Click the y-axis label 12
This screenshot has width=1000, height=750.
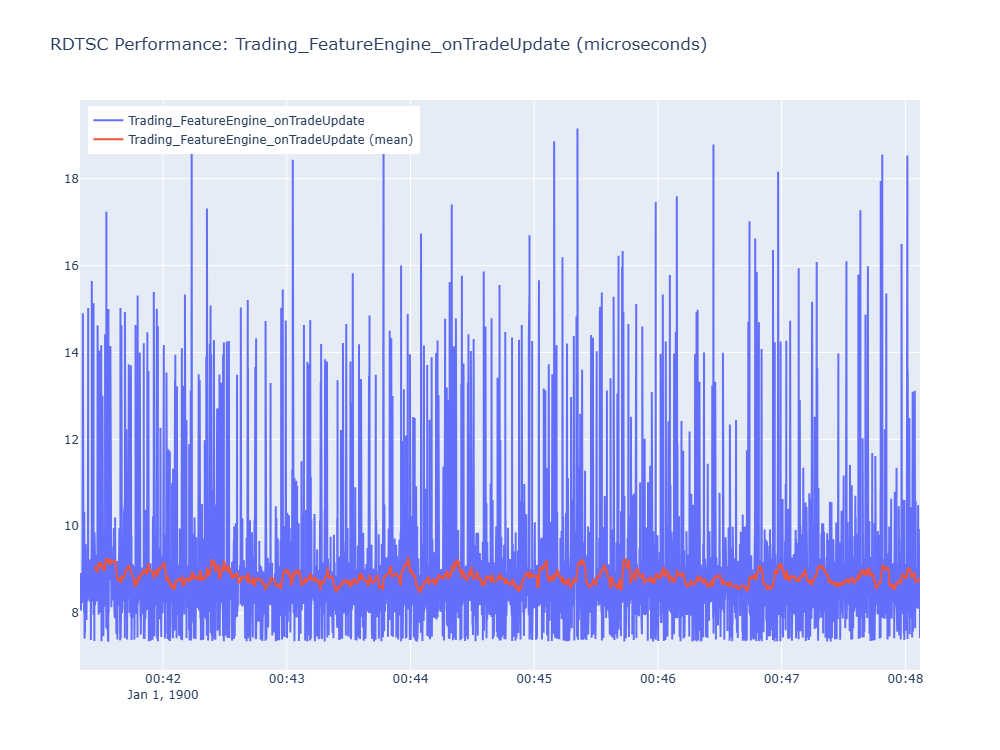pos(71,439)
